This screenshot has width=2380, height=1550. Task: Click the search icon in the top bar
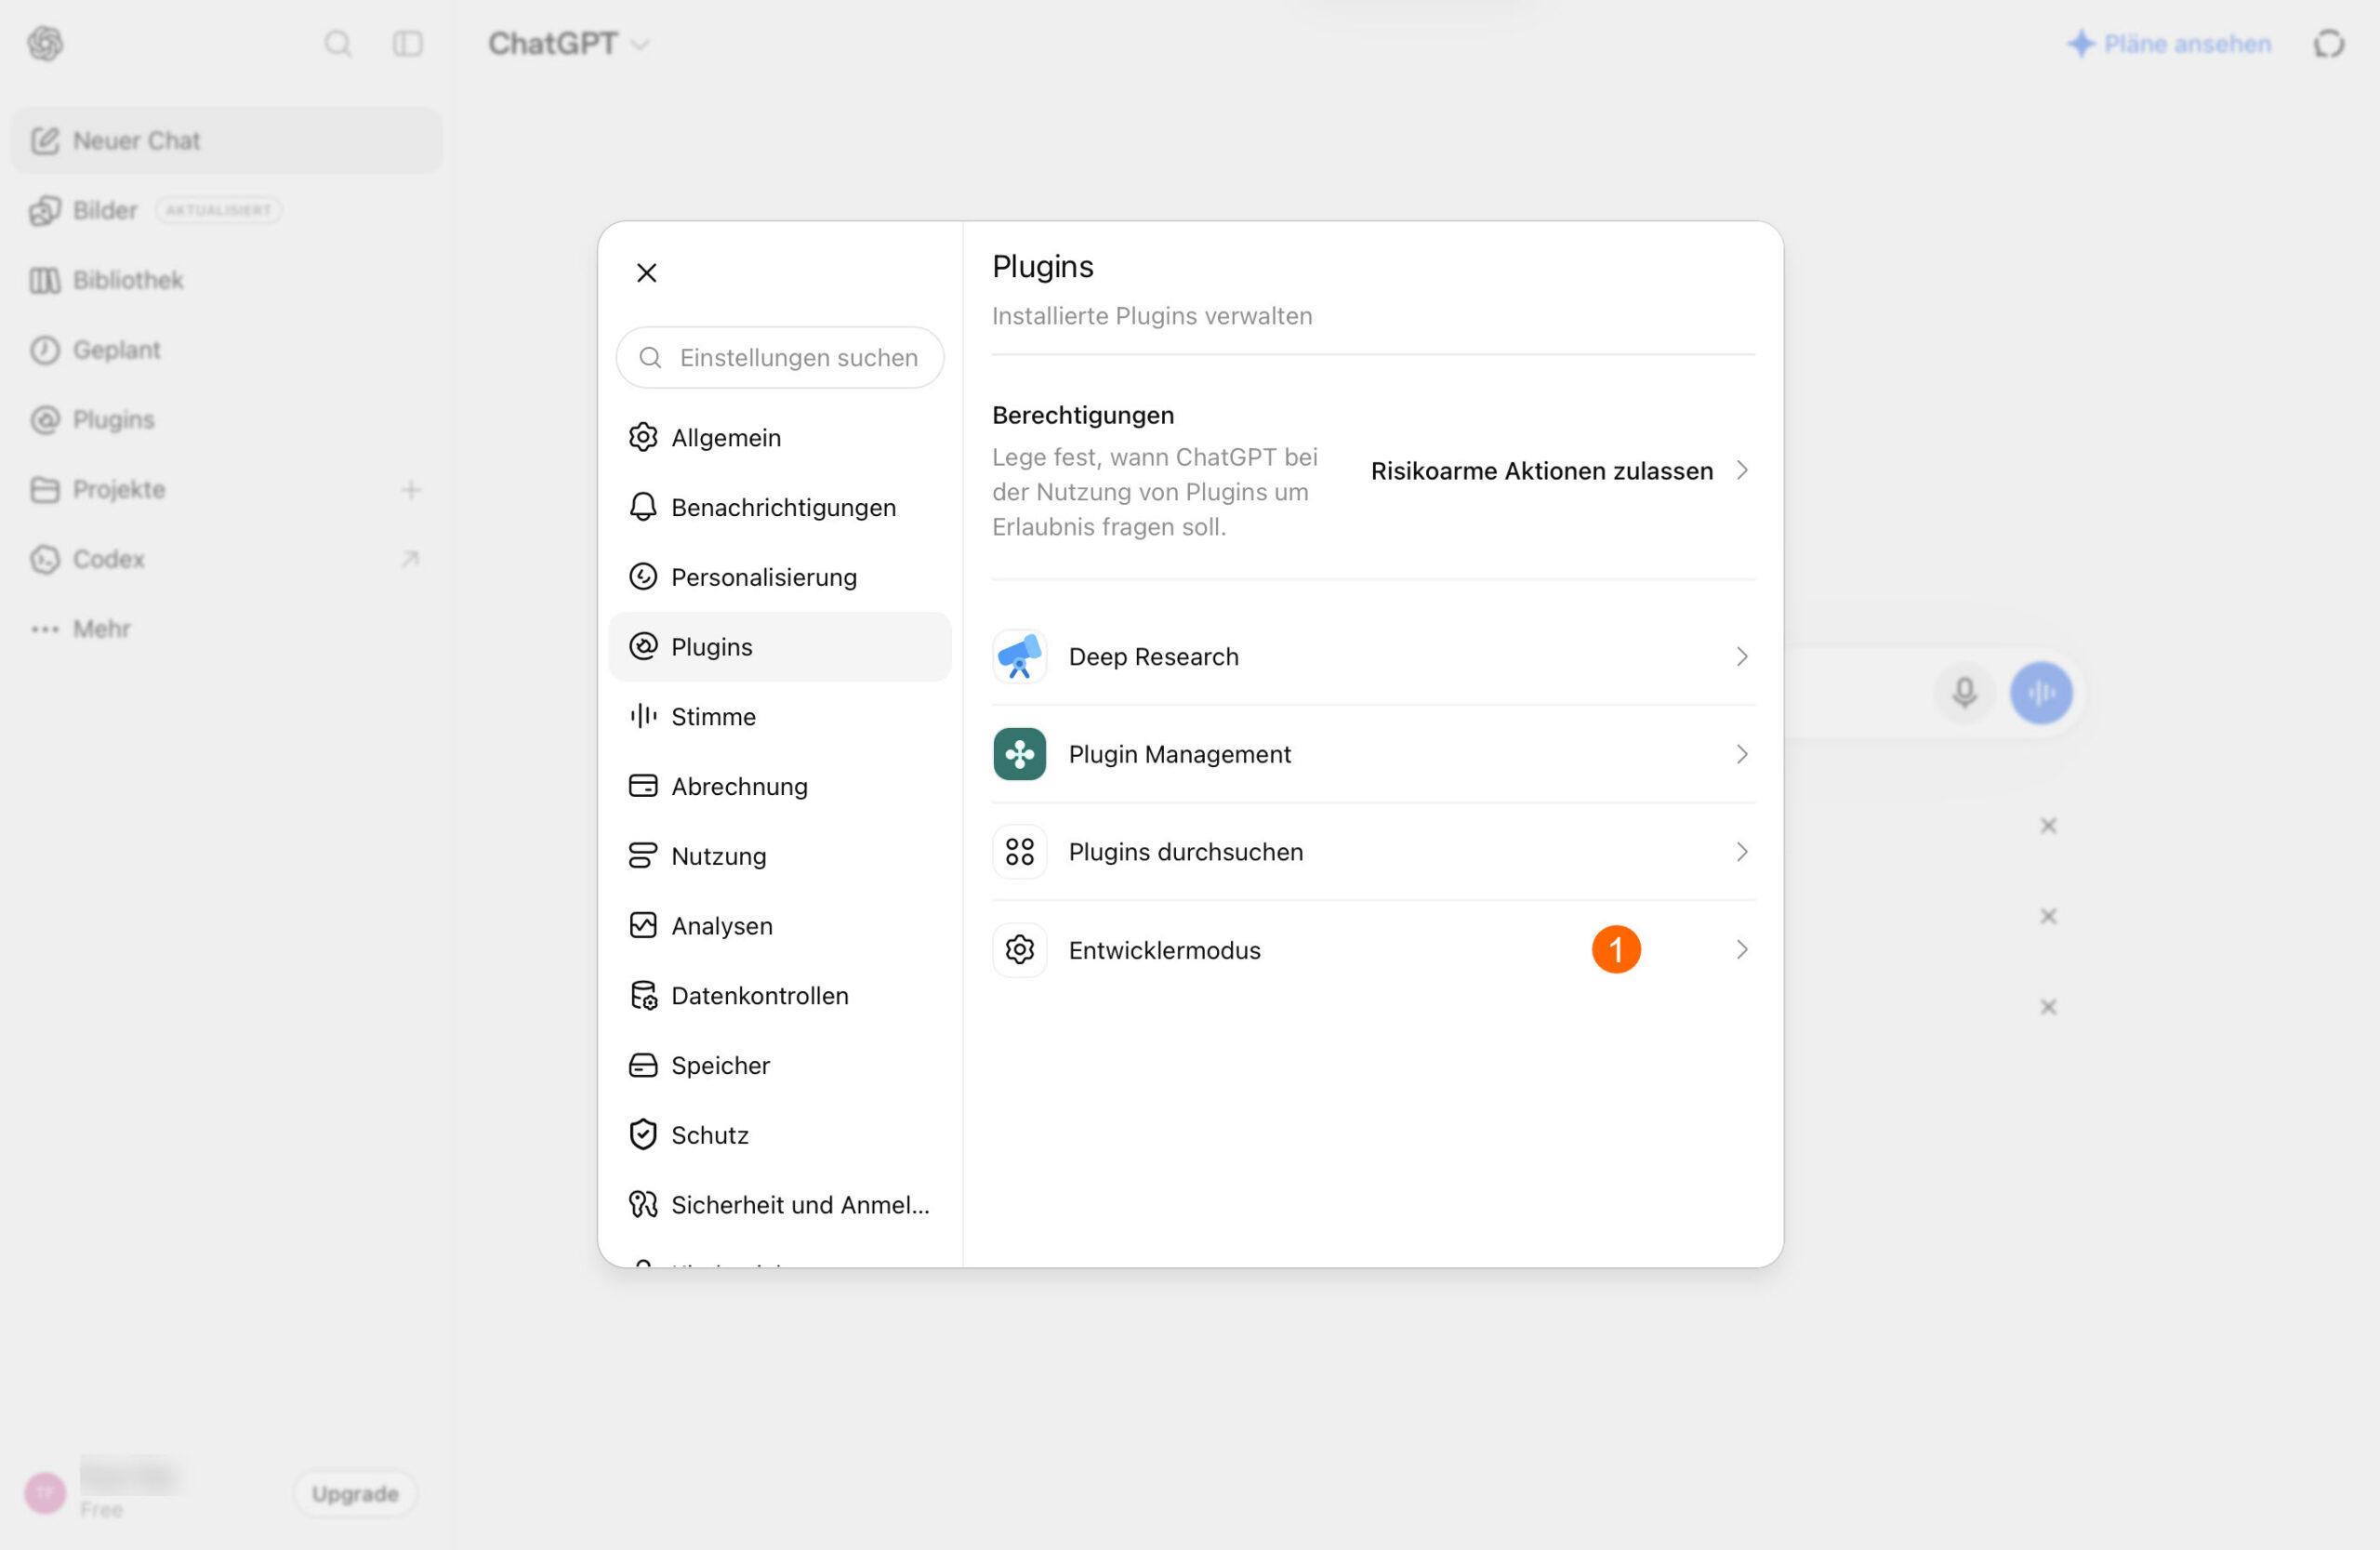(x=338, y=44)
